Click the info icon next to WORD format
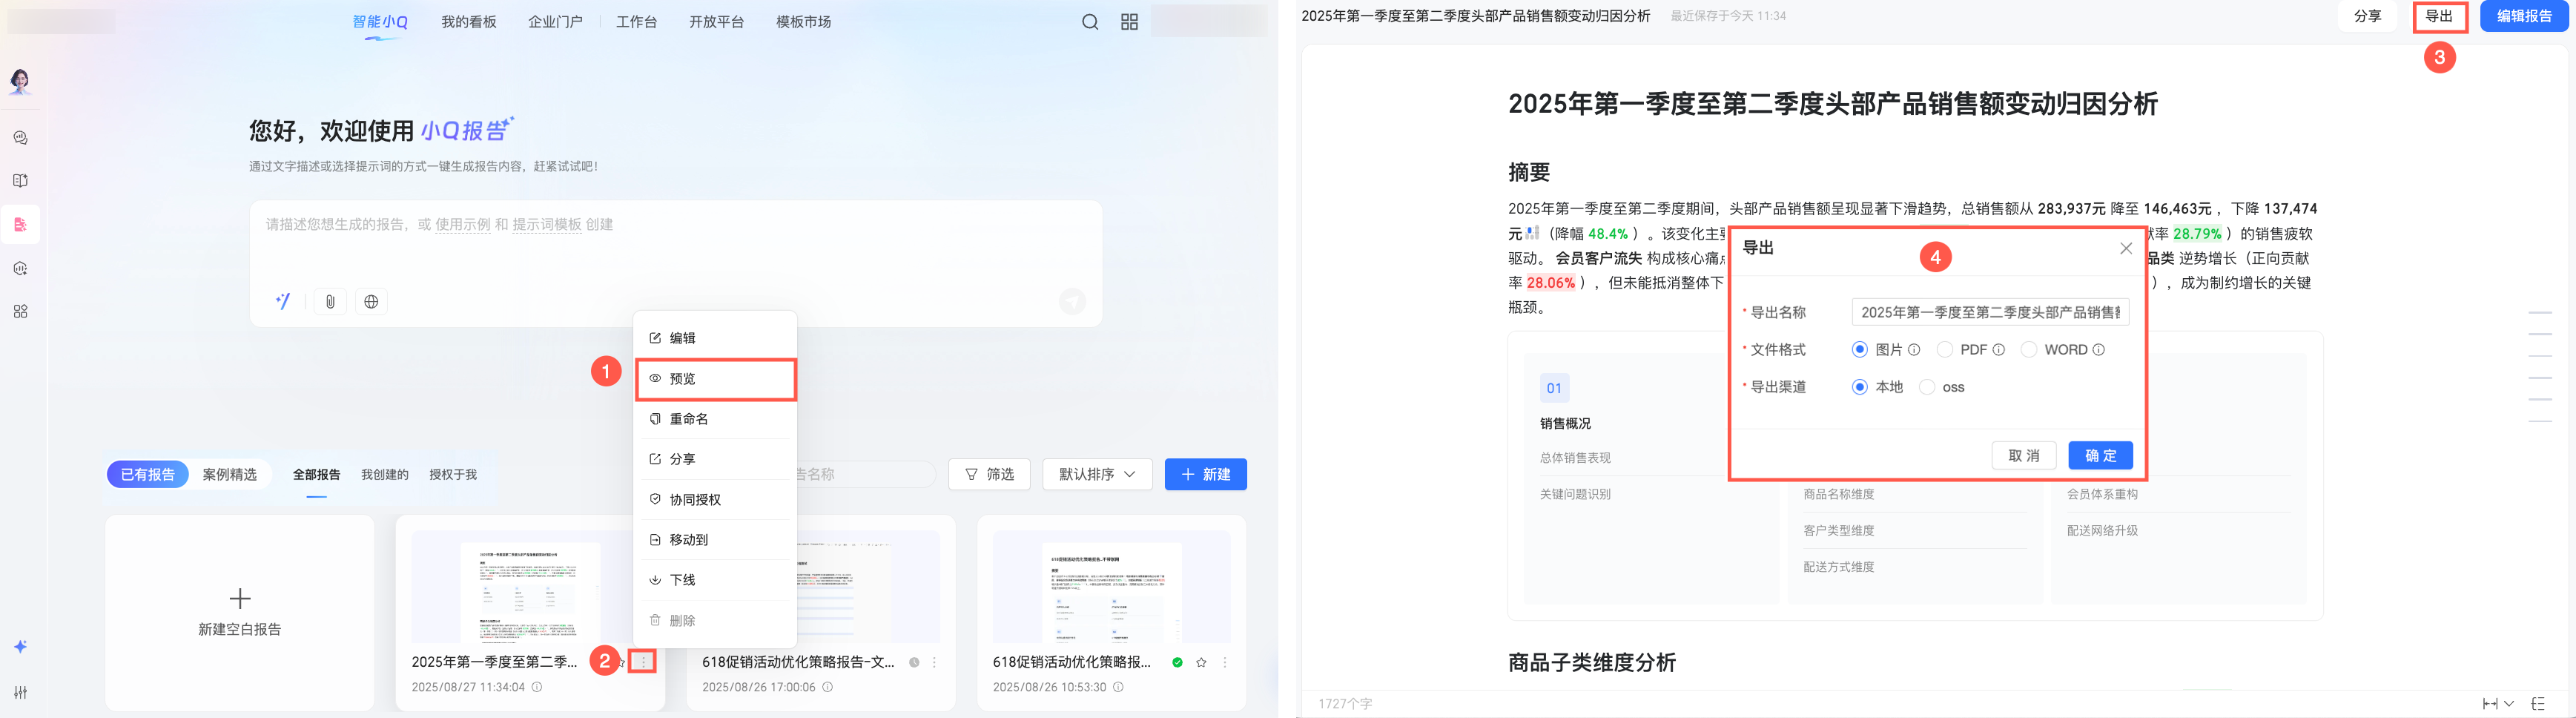 [x=2099, y=350]
